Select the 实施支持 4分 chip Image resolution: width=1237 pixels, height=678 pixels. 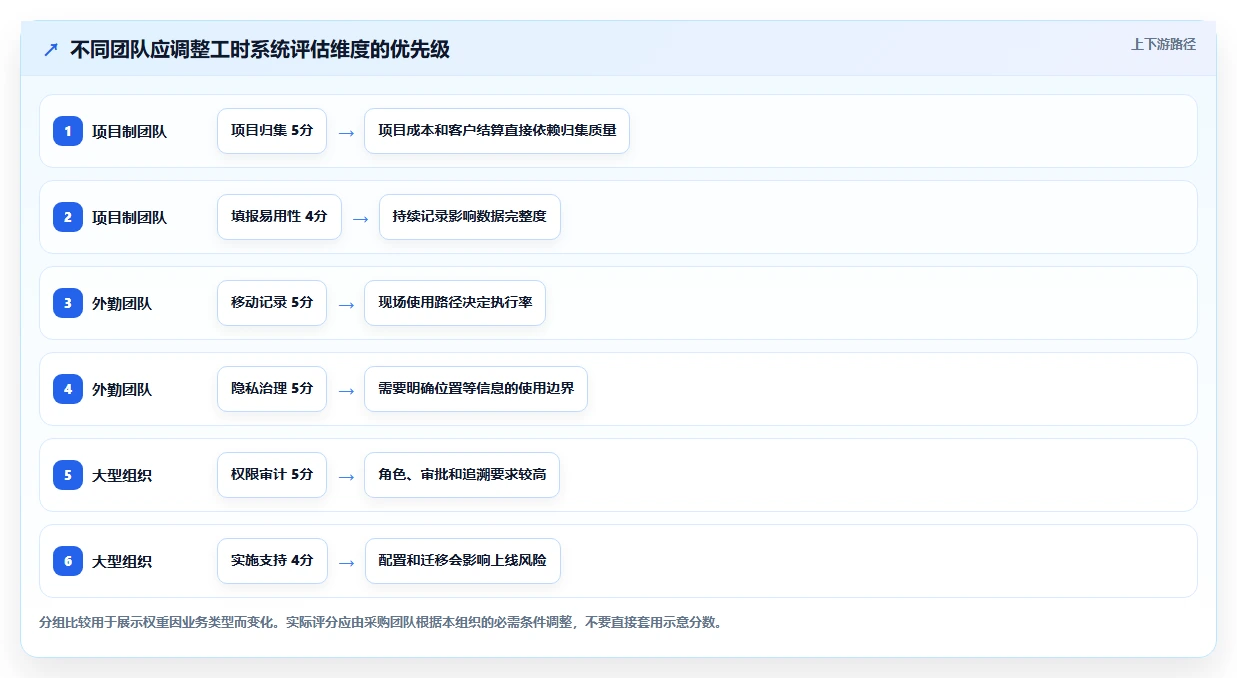coord(272,561)
